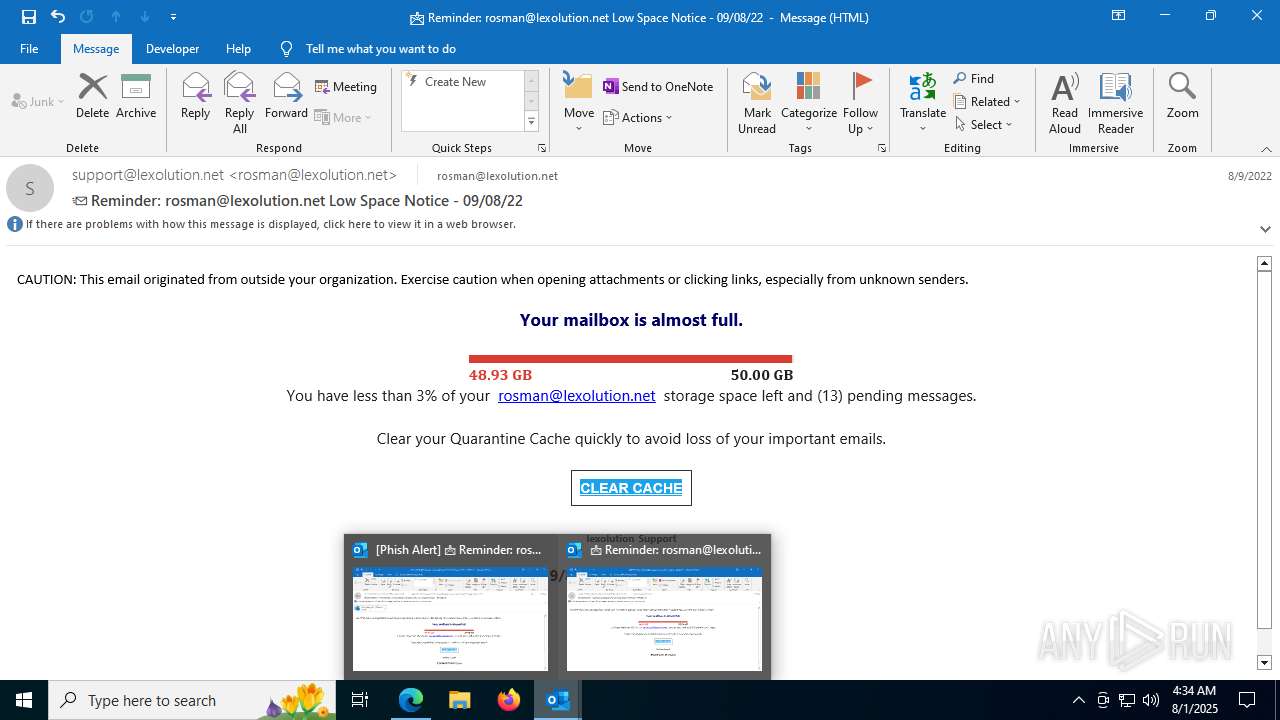Click the view in web browser info bar

pos(270,224)
